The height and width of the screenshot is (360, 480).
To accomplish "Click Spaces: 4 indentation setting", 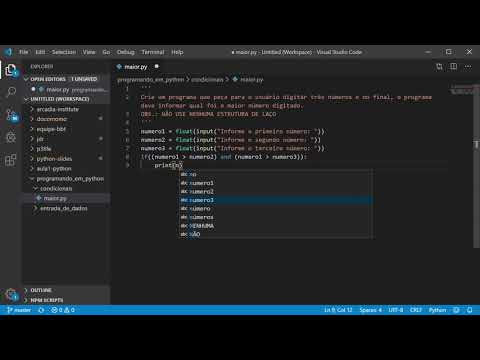I will pos(370,310).
